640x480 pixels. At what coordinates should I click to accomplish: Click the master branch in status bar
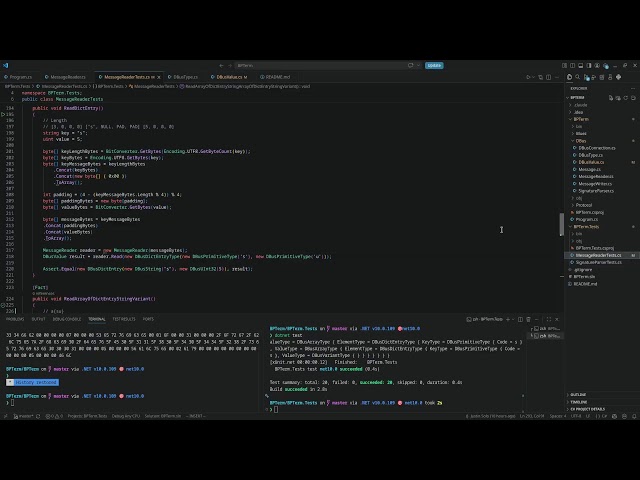(x=24, y=416)
